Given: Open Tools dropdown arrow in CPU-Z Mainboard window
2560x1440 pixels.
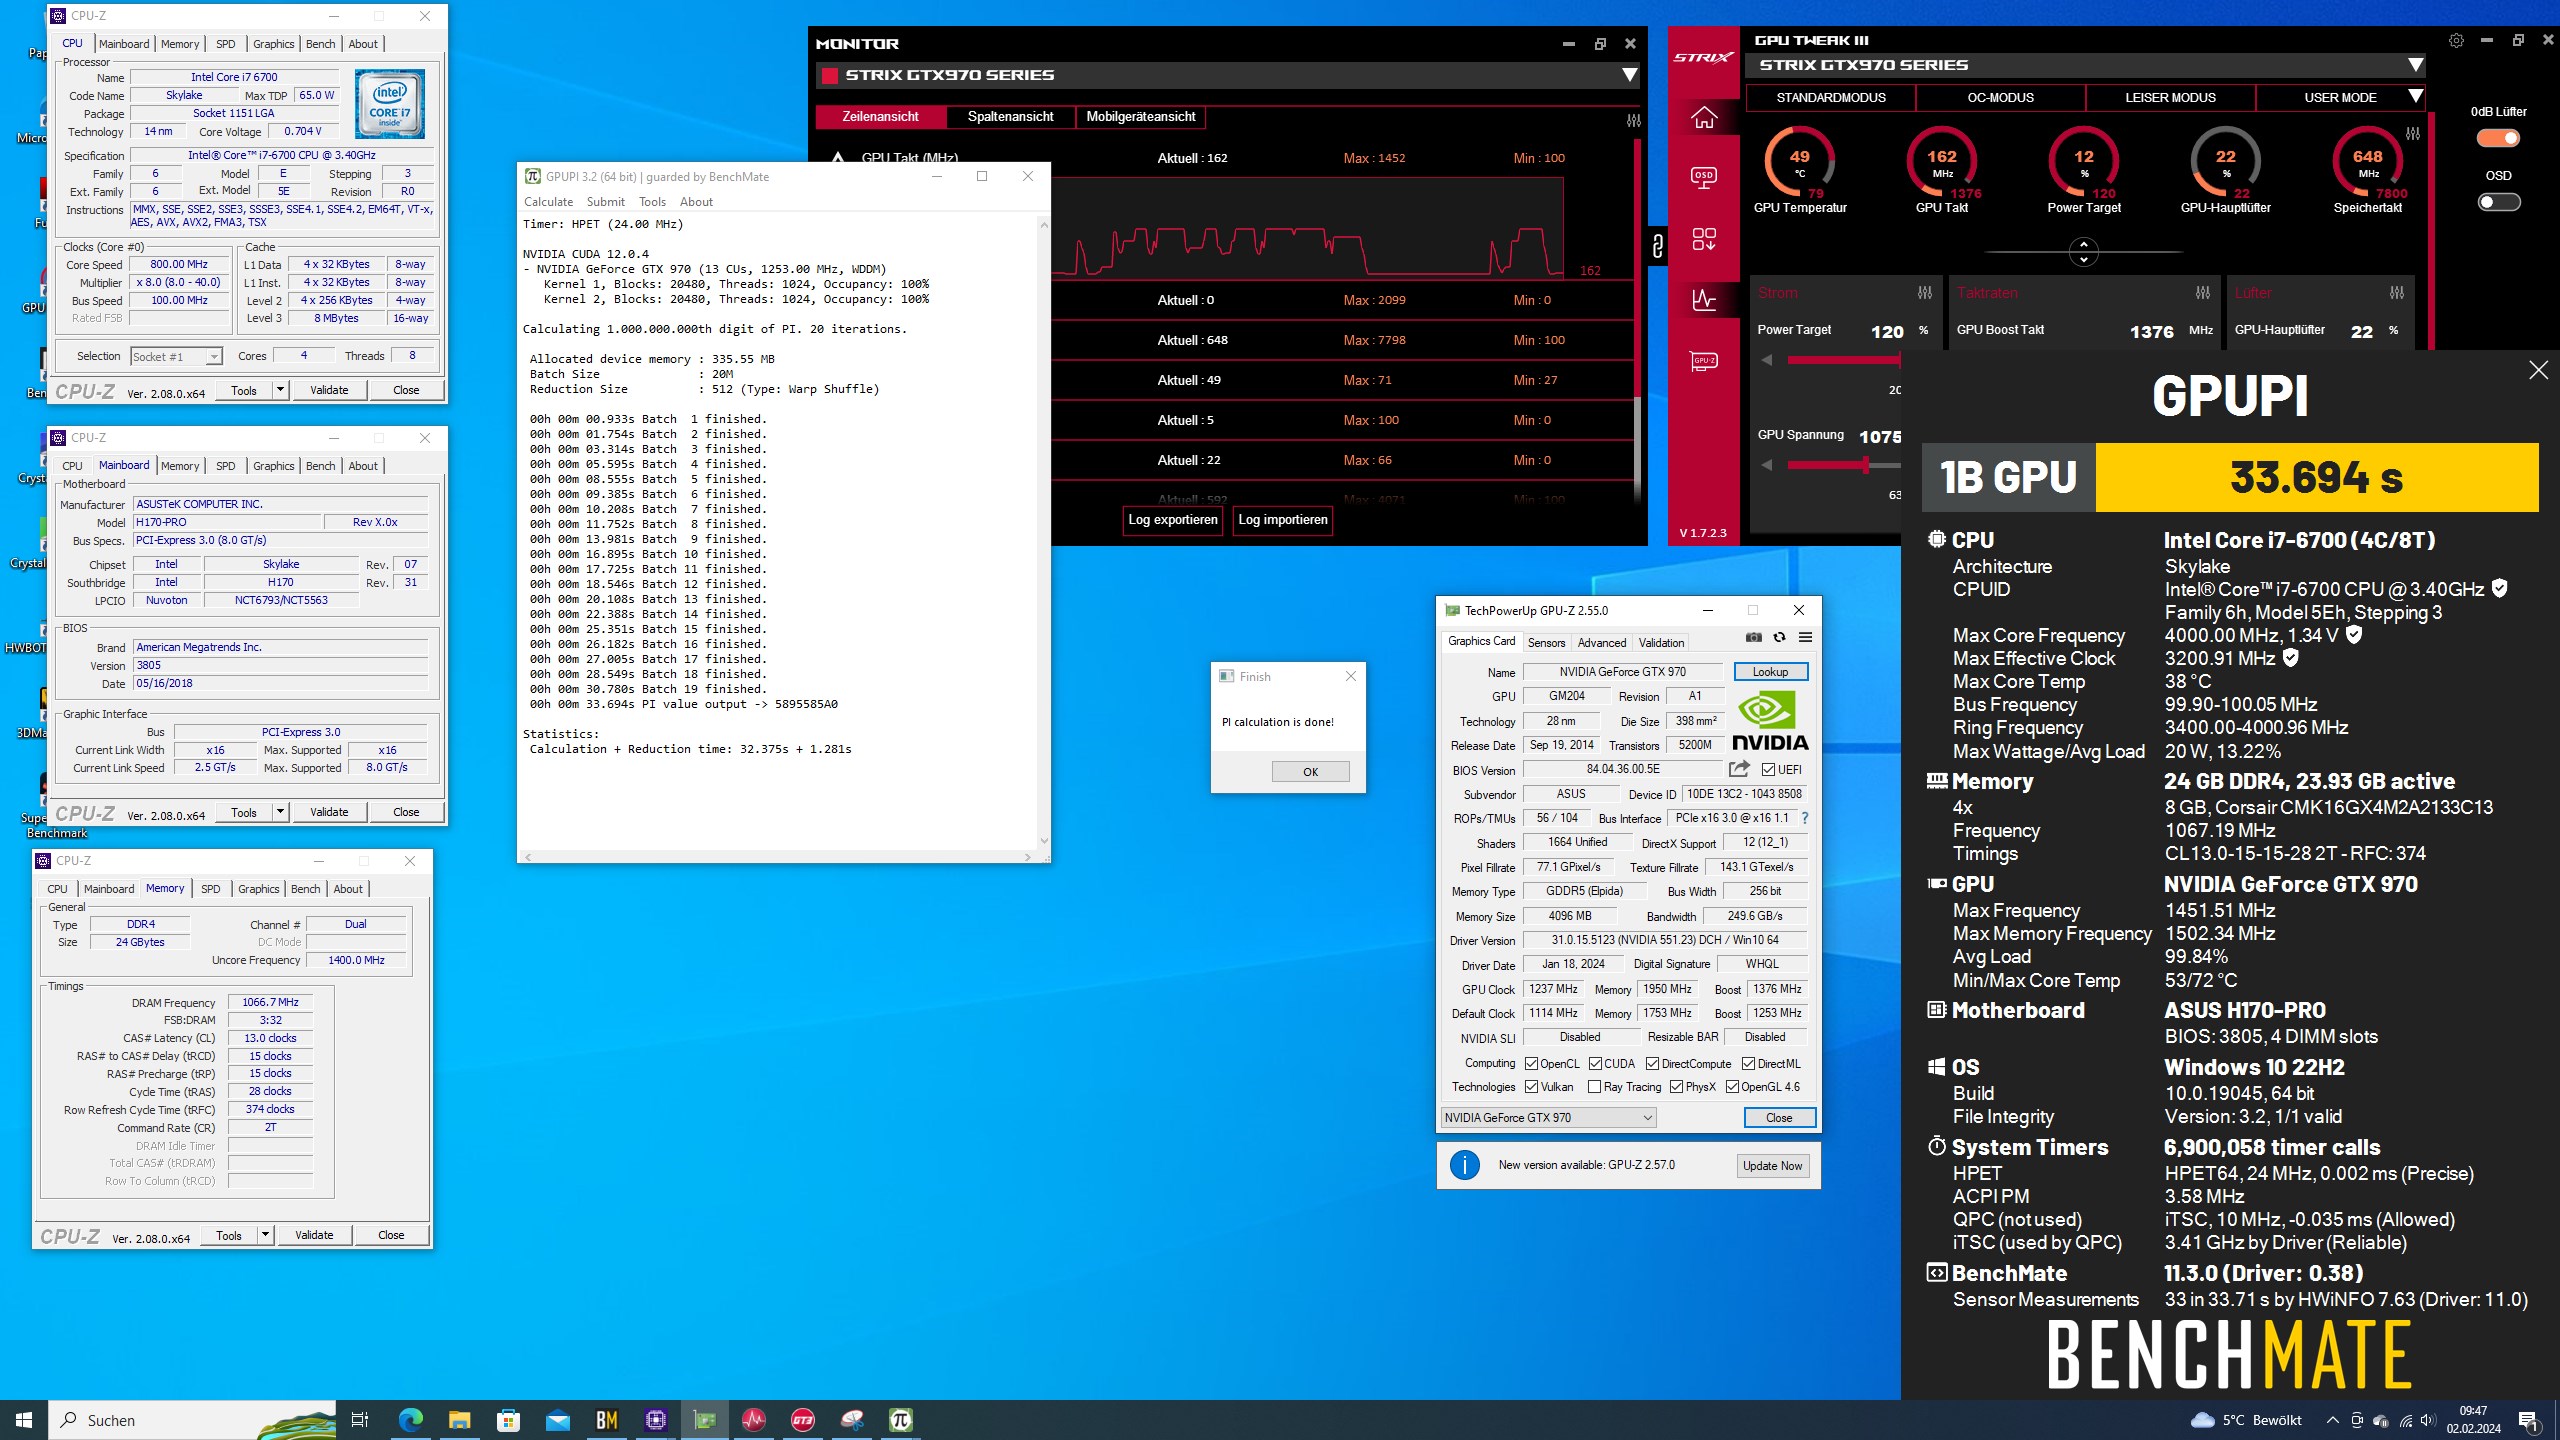Looking at the screenshot, I should (x=280, y=812).
